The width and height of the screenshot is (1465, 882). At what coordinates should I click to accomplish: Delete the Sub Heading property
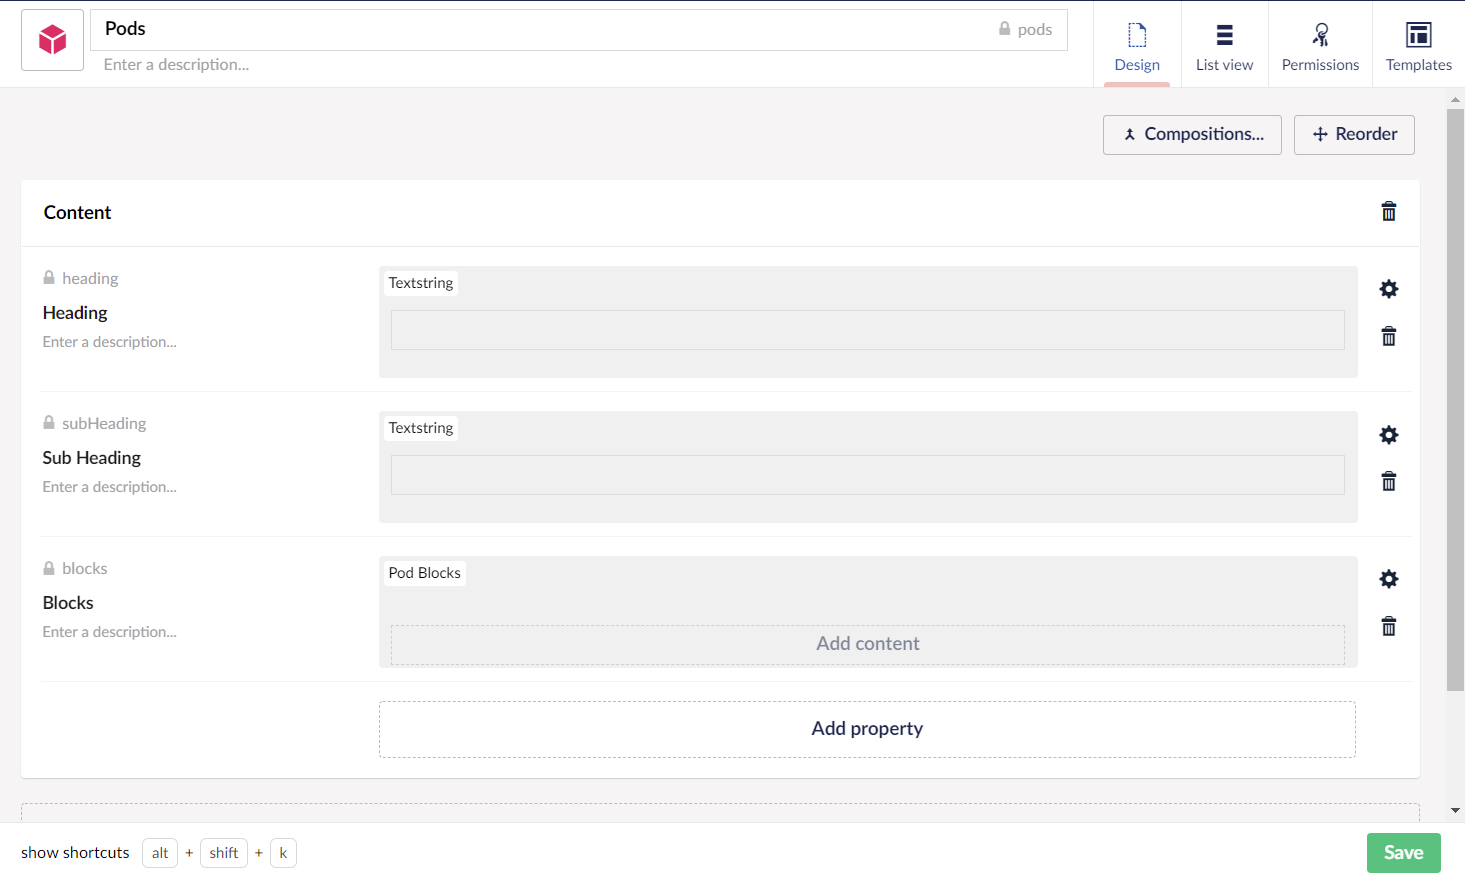(x=1388, y=482)
